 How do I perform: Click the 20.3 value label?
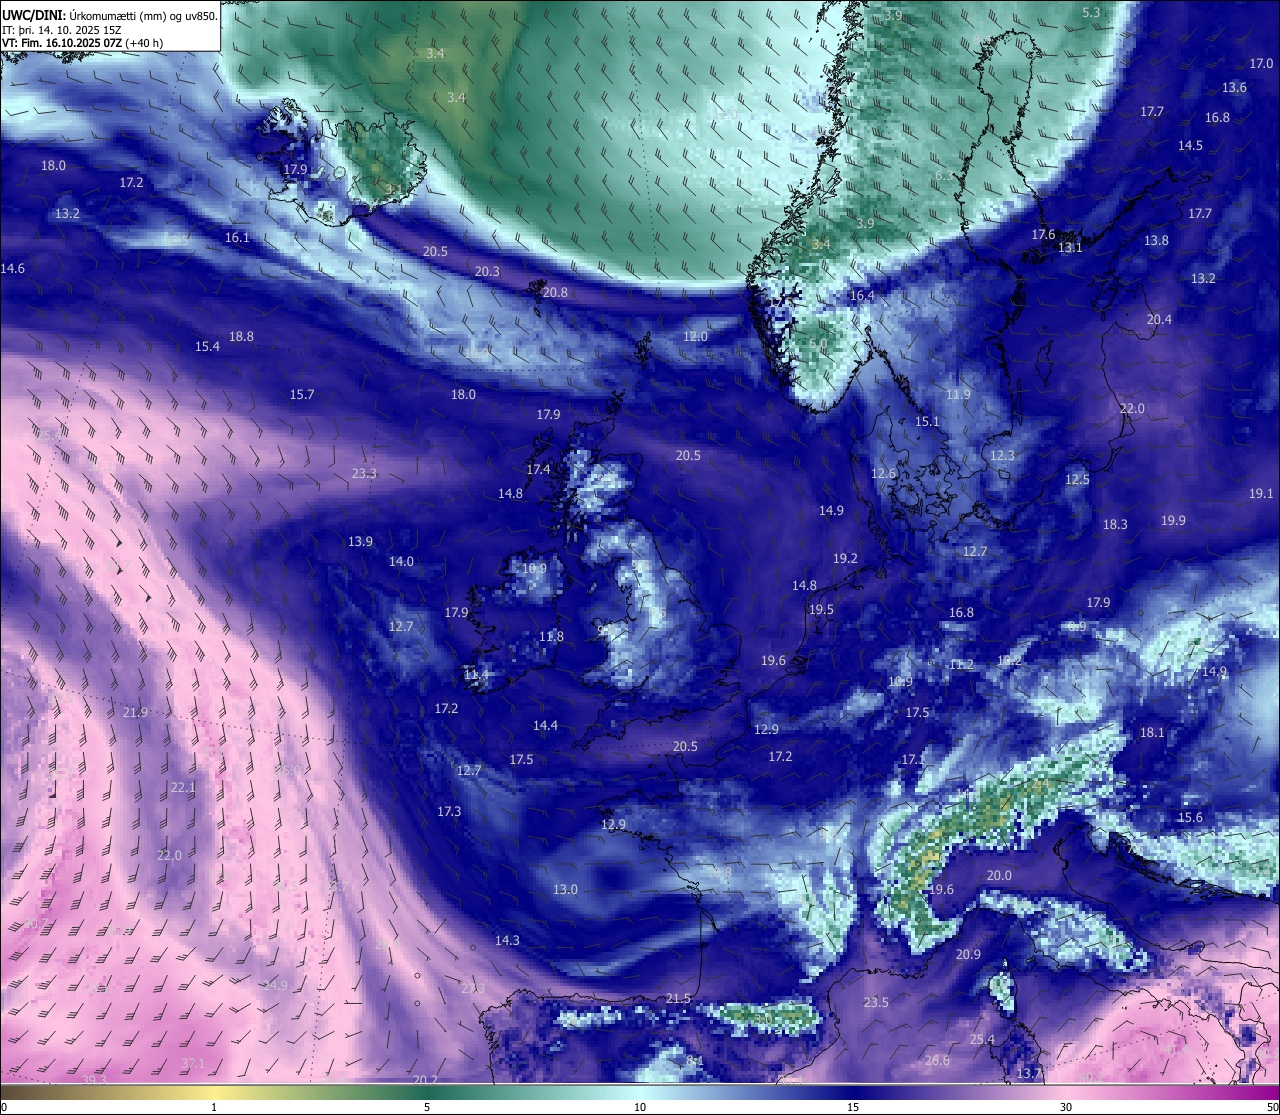pos(487,271)
